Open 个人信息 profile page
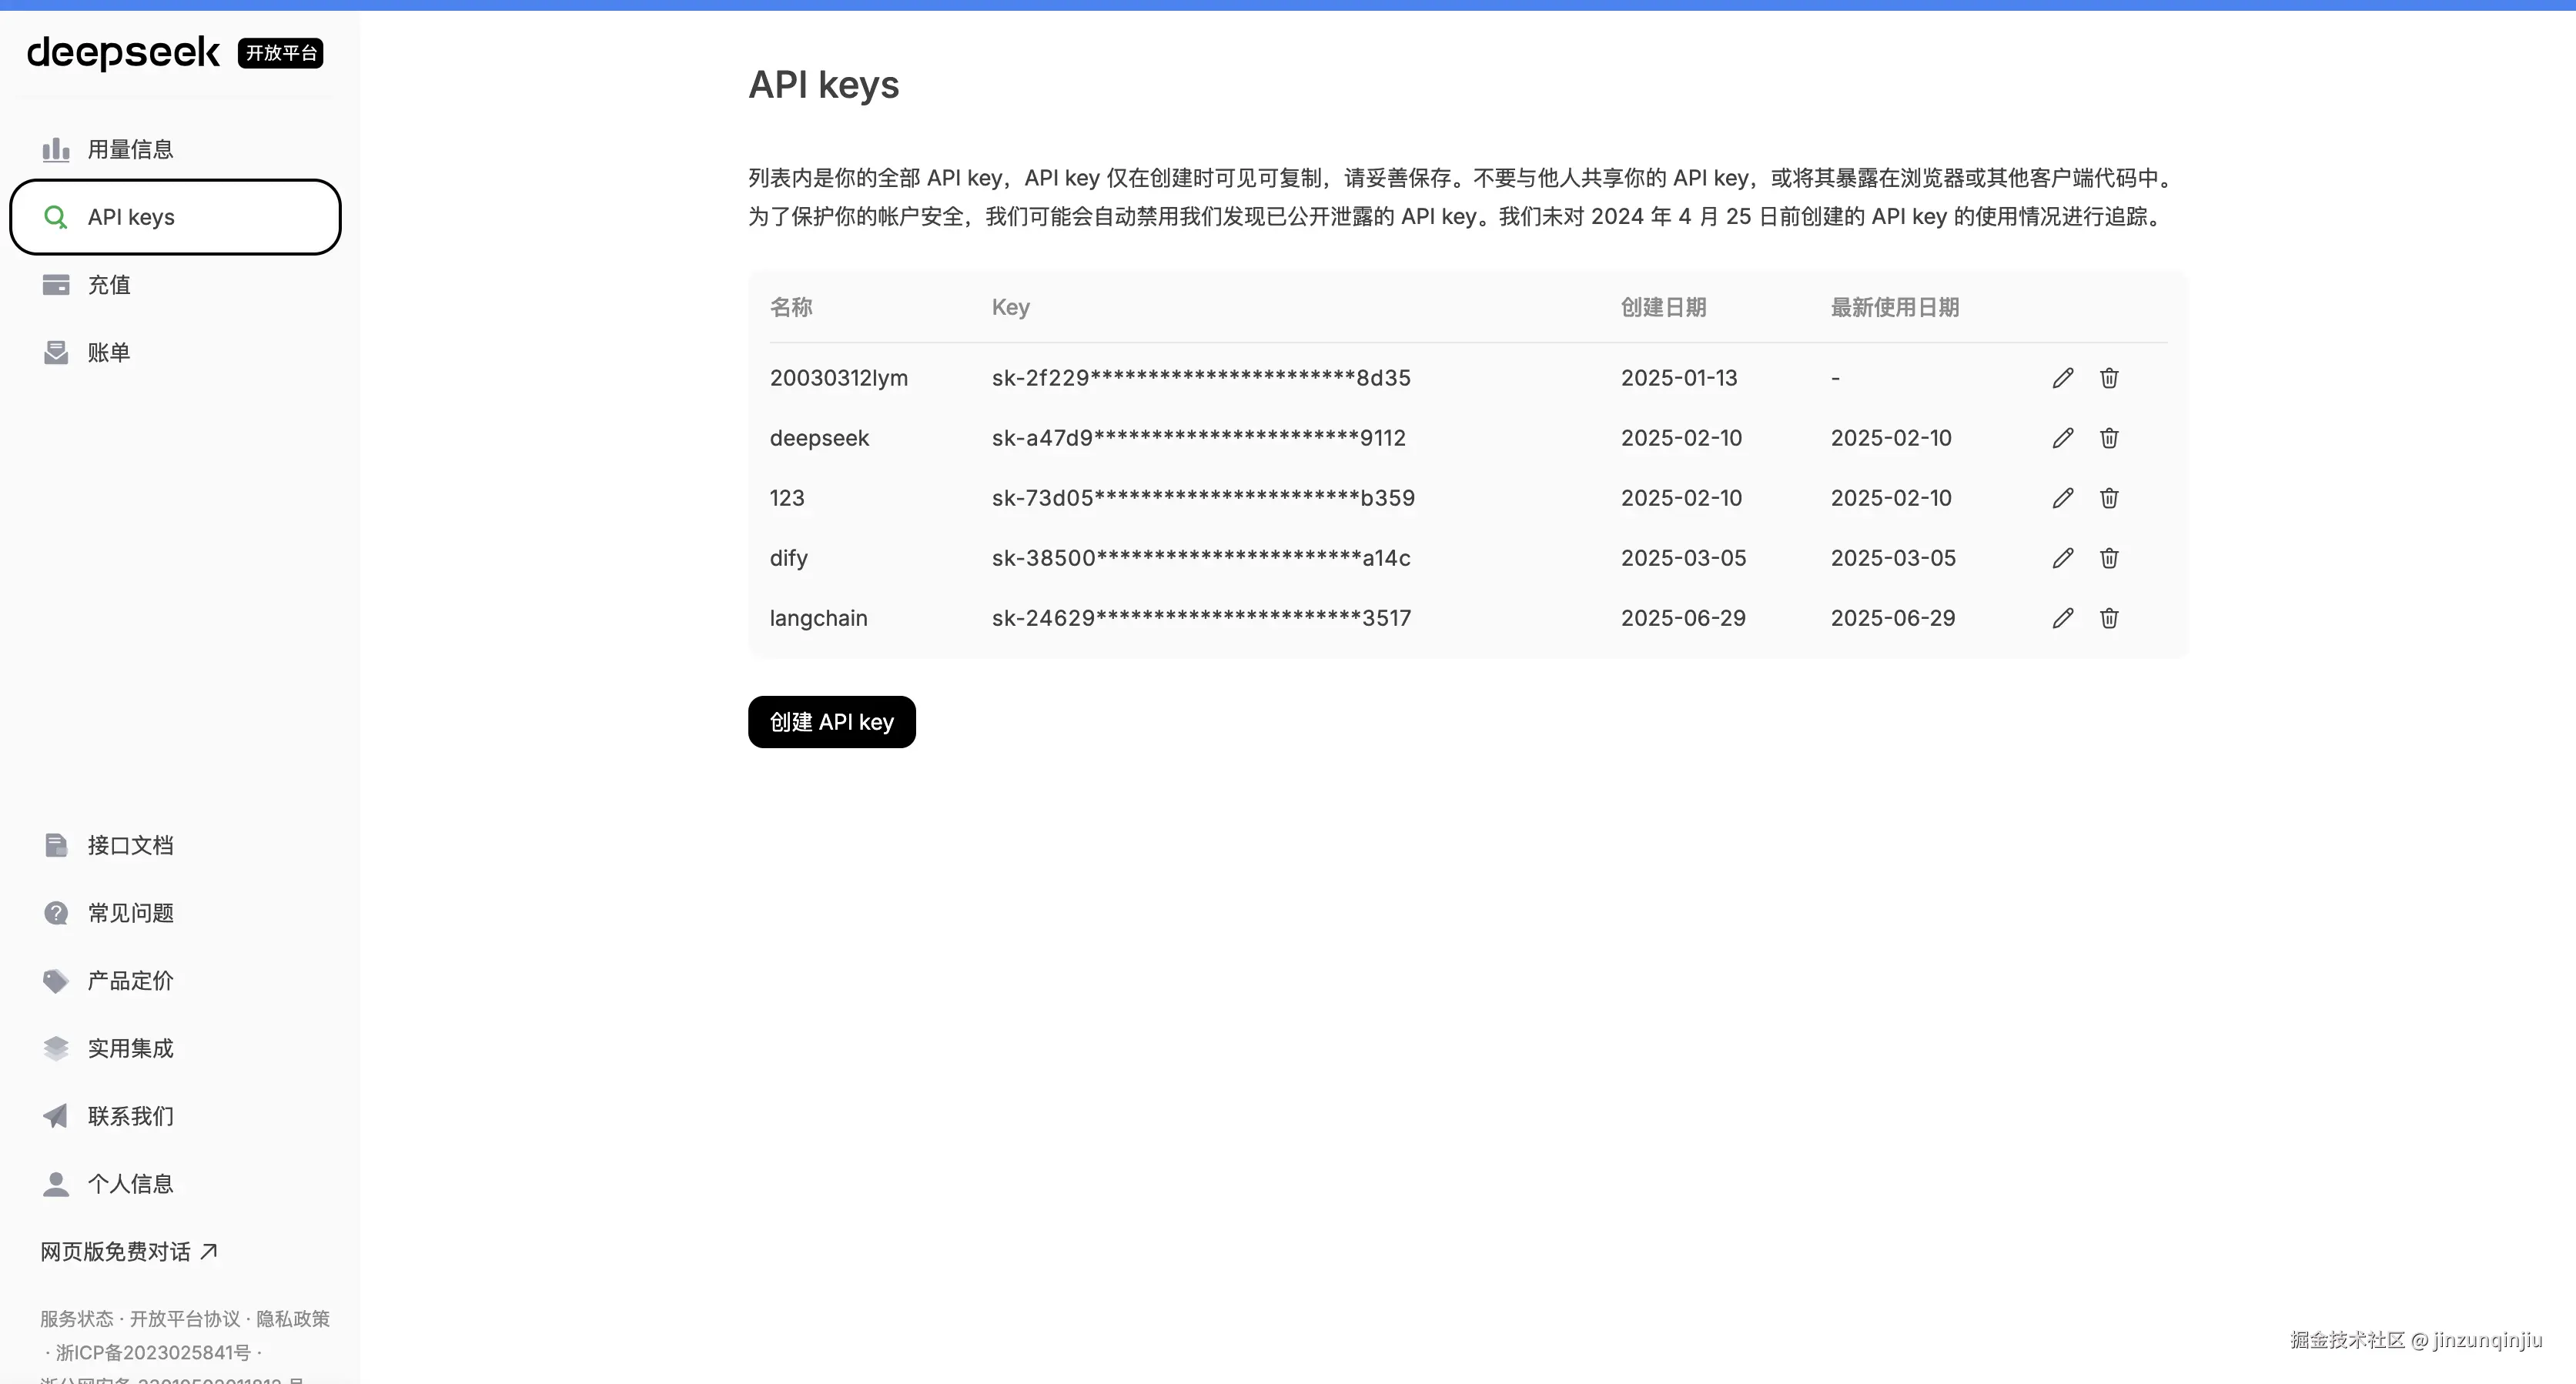The height and width of the screenshot is (1384, 2576). (x=130, y=1184)
